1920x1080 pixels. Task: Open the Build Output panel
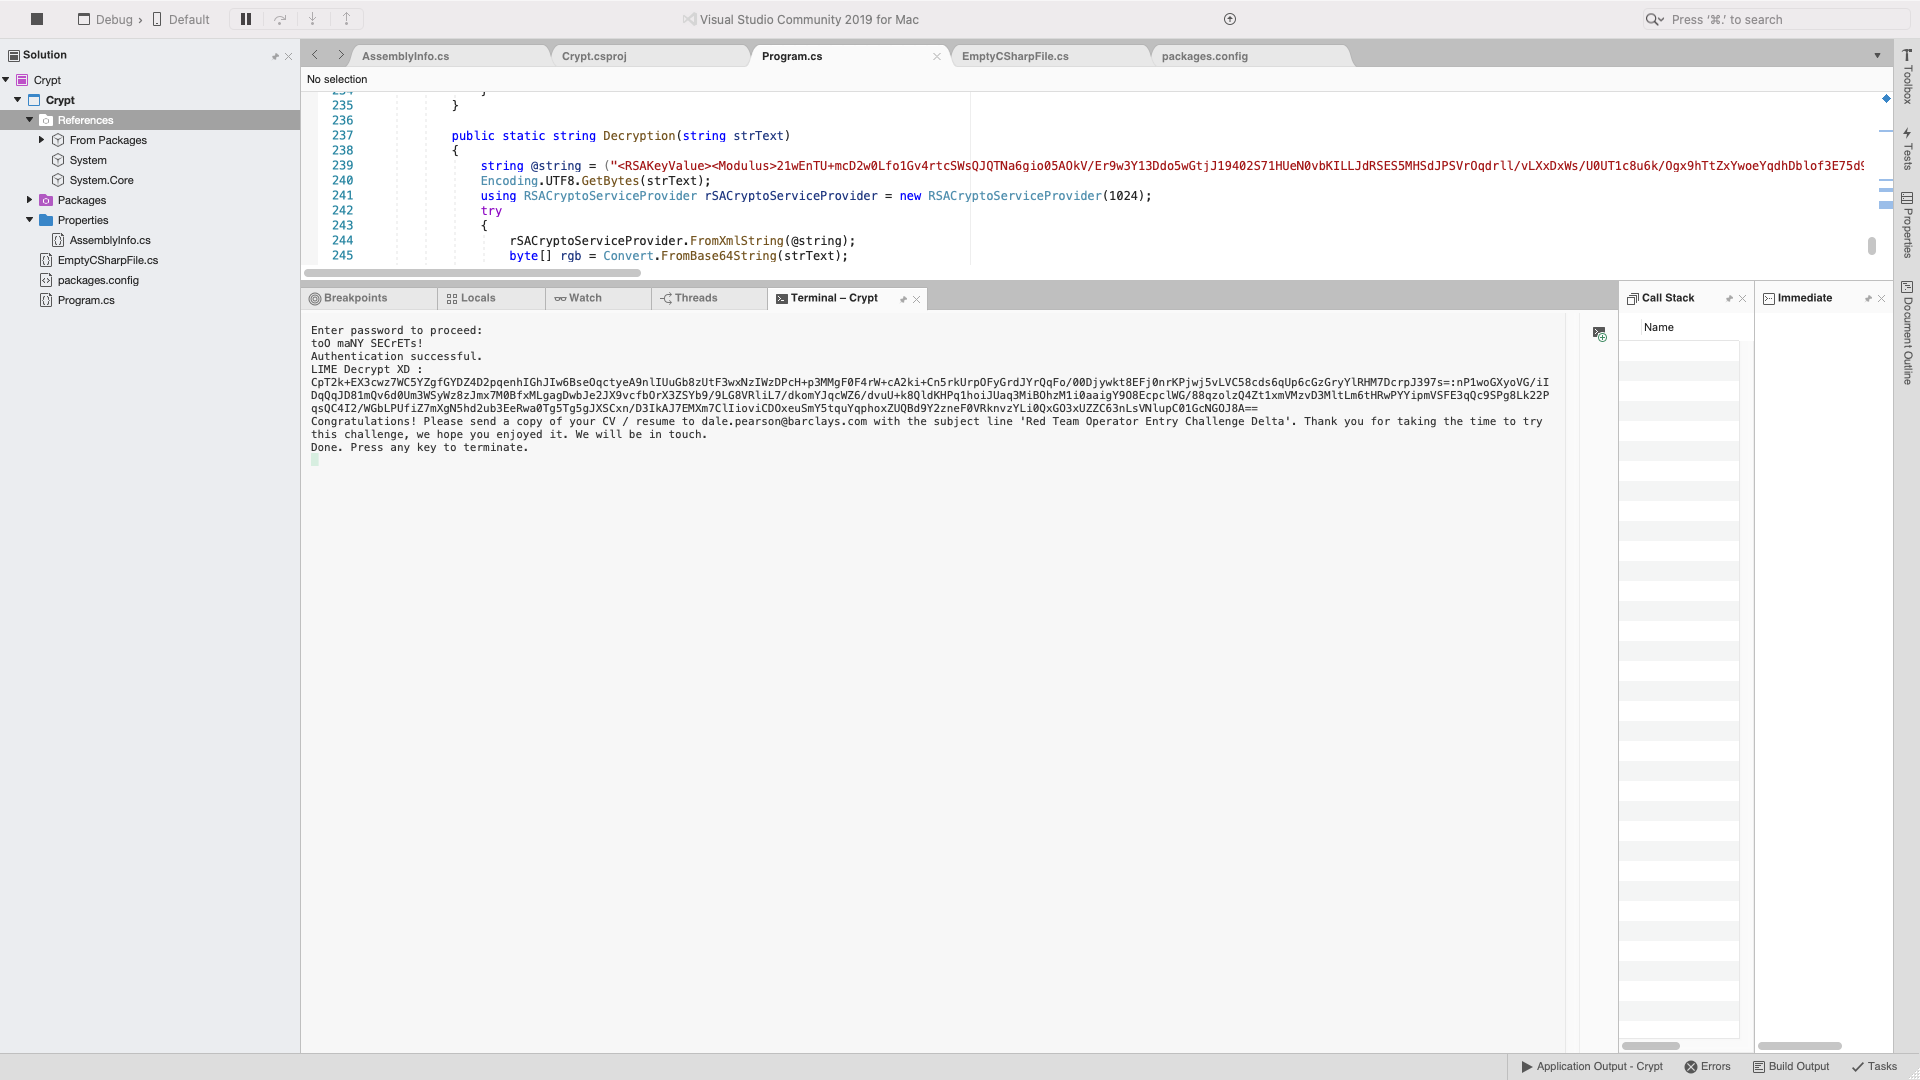pos(1790,1066)
